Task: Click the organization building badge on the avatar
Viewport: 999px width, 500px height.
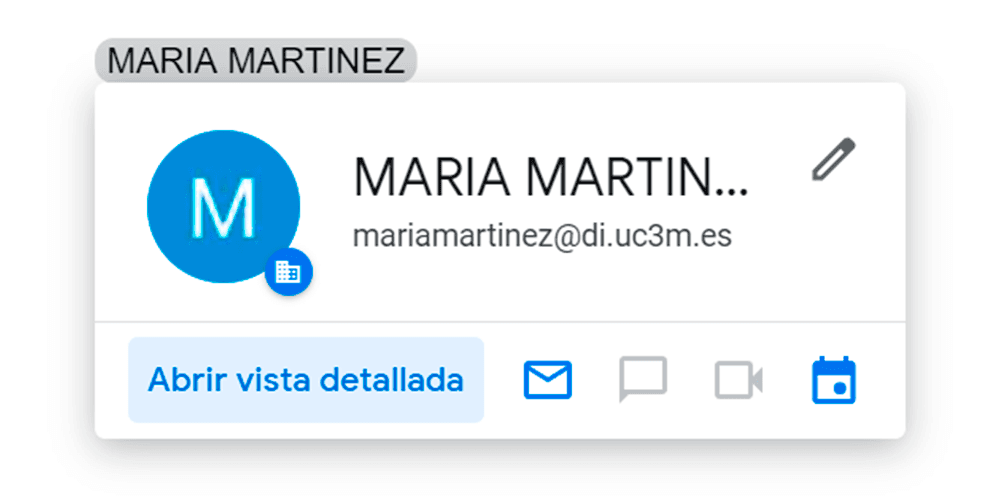Action: pyautogui.click(x=289, y=272)
